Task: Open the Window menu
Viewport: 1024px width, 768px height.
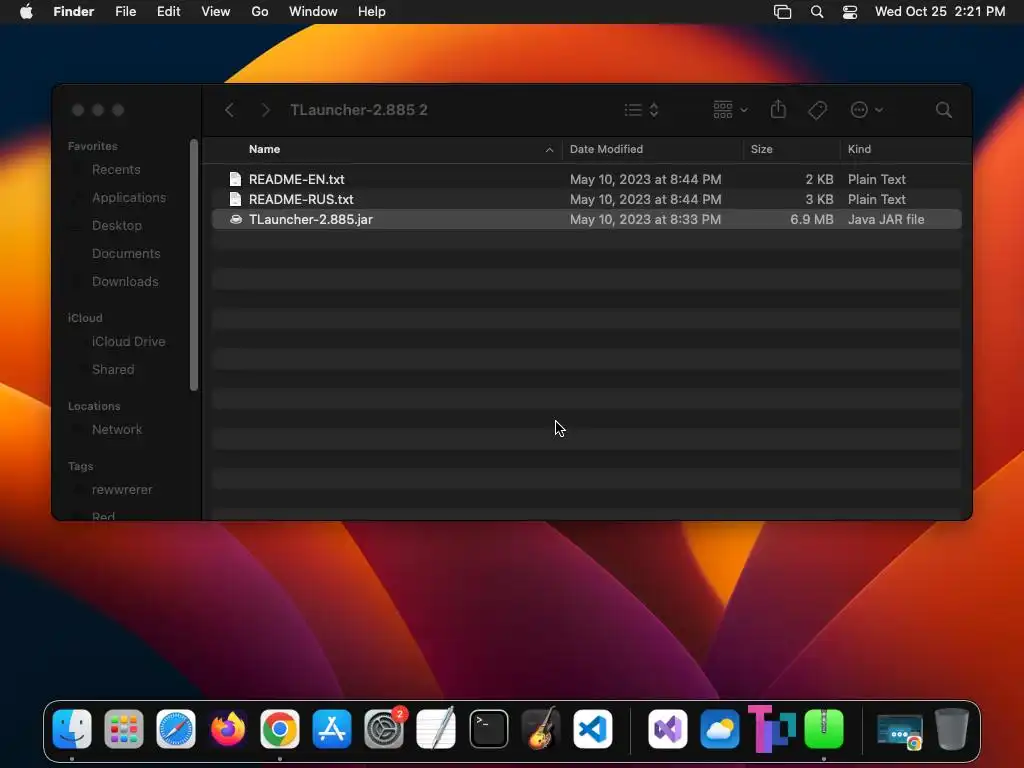Action: 313,12
